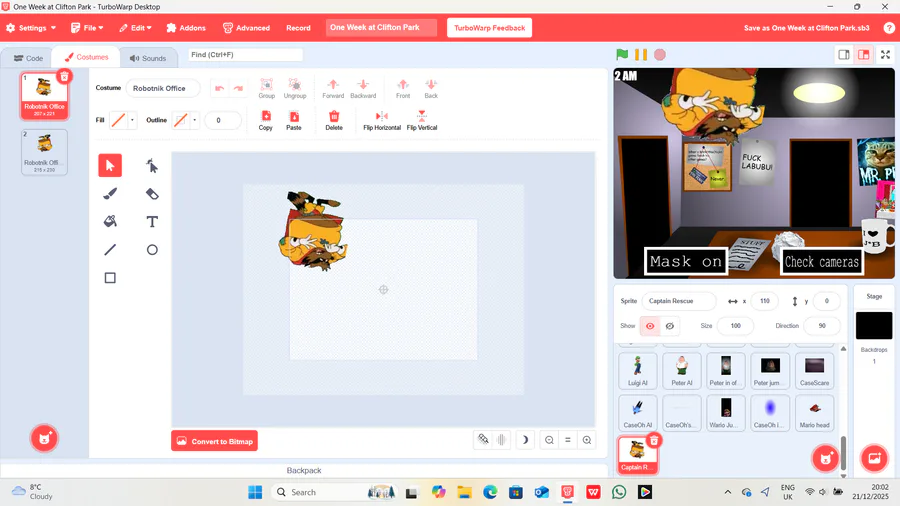Switch to the Sounds tab
The image size is (900, 506).
click(x=148, y=58)
